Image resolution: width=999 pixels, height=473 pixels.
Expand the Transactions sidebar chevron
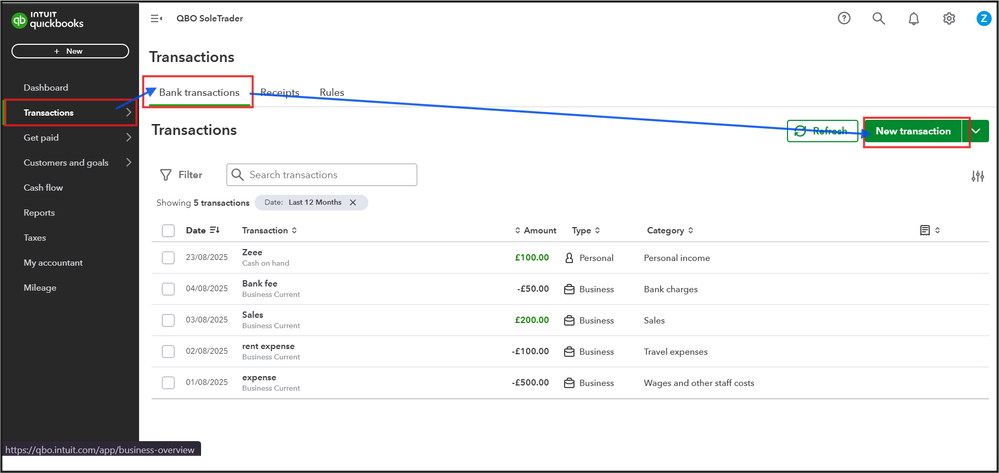[128, 113]
